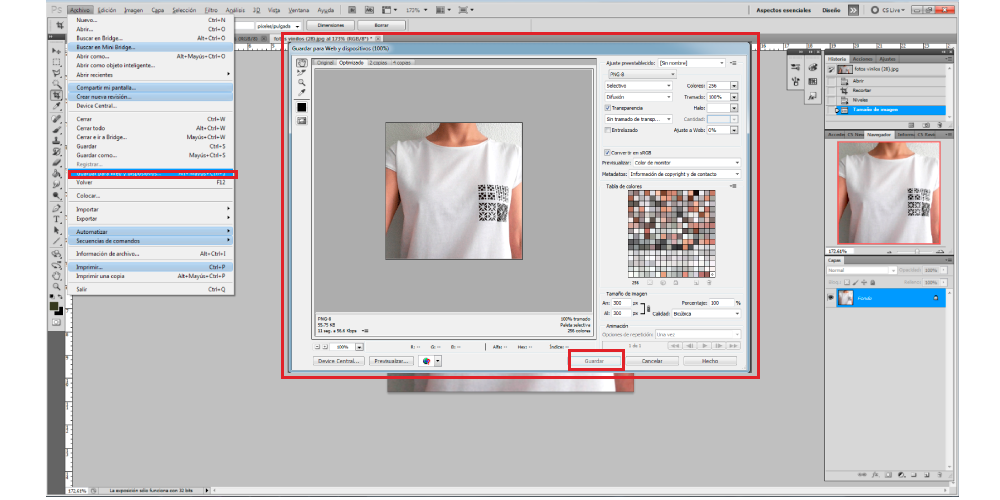
Task: Choose Guardar como in Archivo menu
Action: pos(151,155)
